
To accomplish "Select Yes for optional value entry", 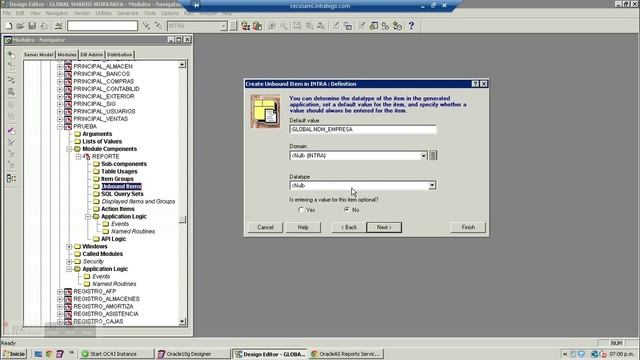I will click(301, 210).
